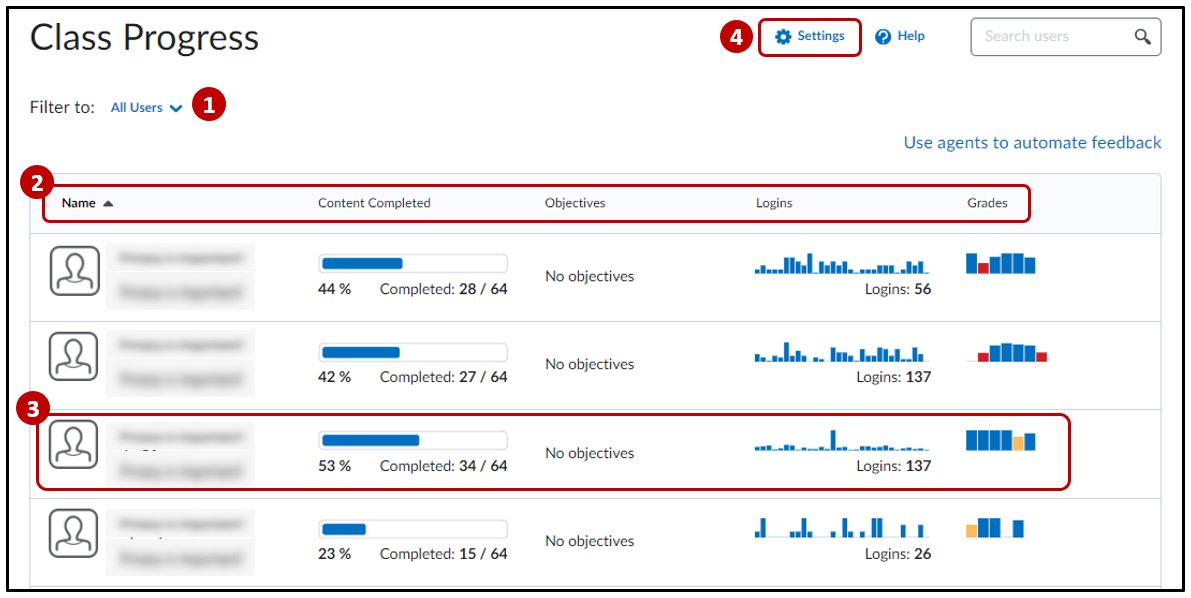The height and width of the screenshot is (598, 1191).
Task: Open the grades chart in the 42 % row
Action: tap(1006, 353)
